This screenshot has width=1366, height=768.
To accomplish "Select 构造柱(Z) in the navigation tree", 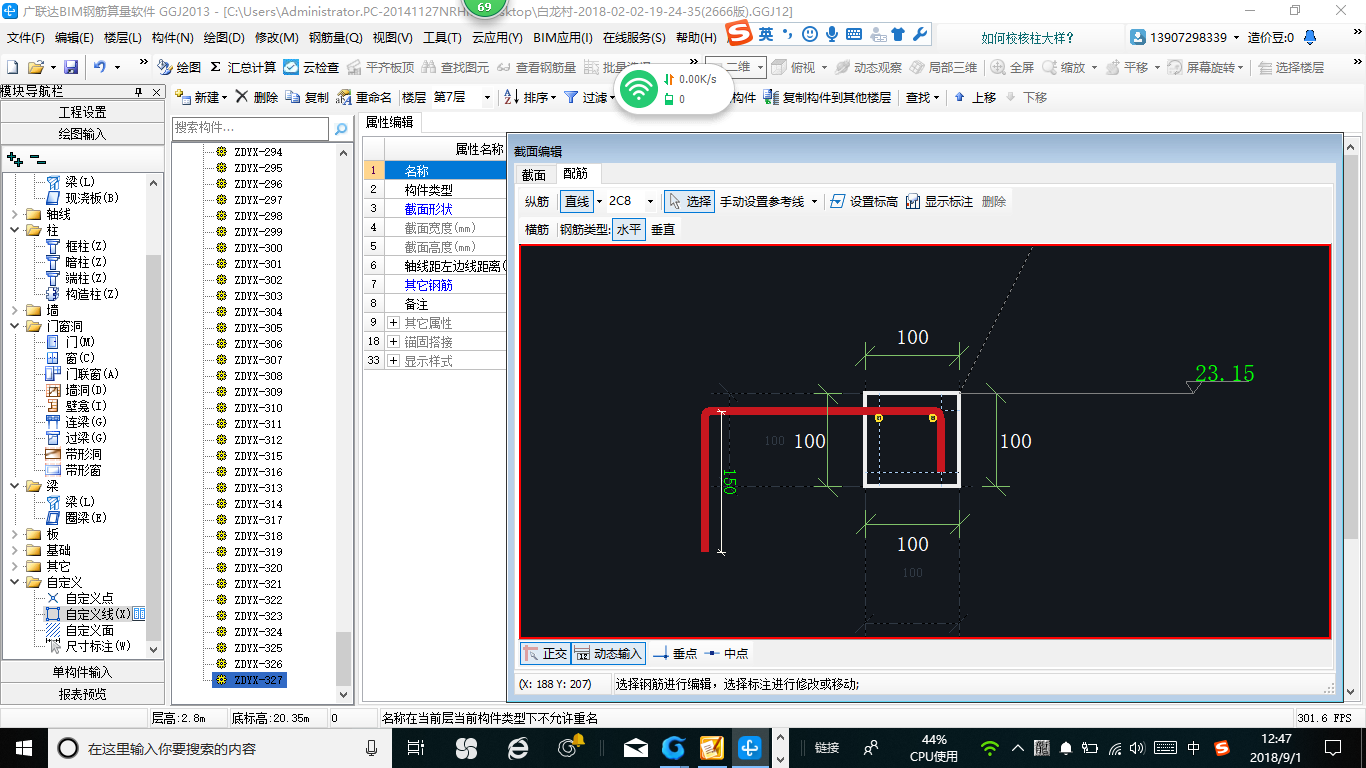I will 92,294.
